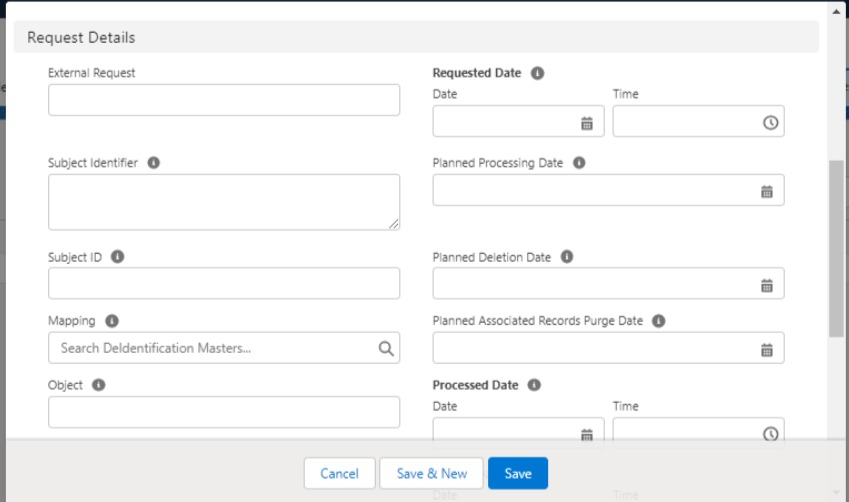The width and height of the screenshot is (849, 502).
Task: Open clock time picker for Requested Date
Action: point(769,123)
